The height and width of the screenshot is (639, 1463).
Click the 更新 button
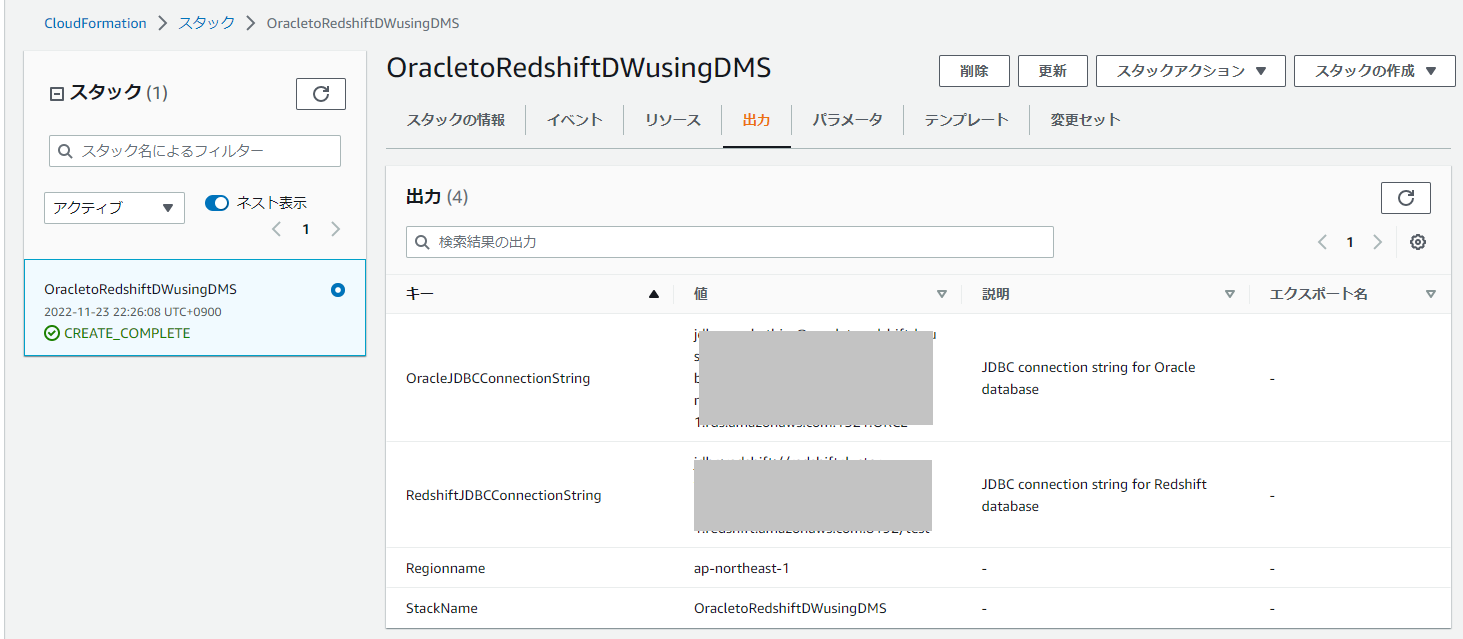coord(1053,71)
